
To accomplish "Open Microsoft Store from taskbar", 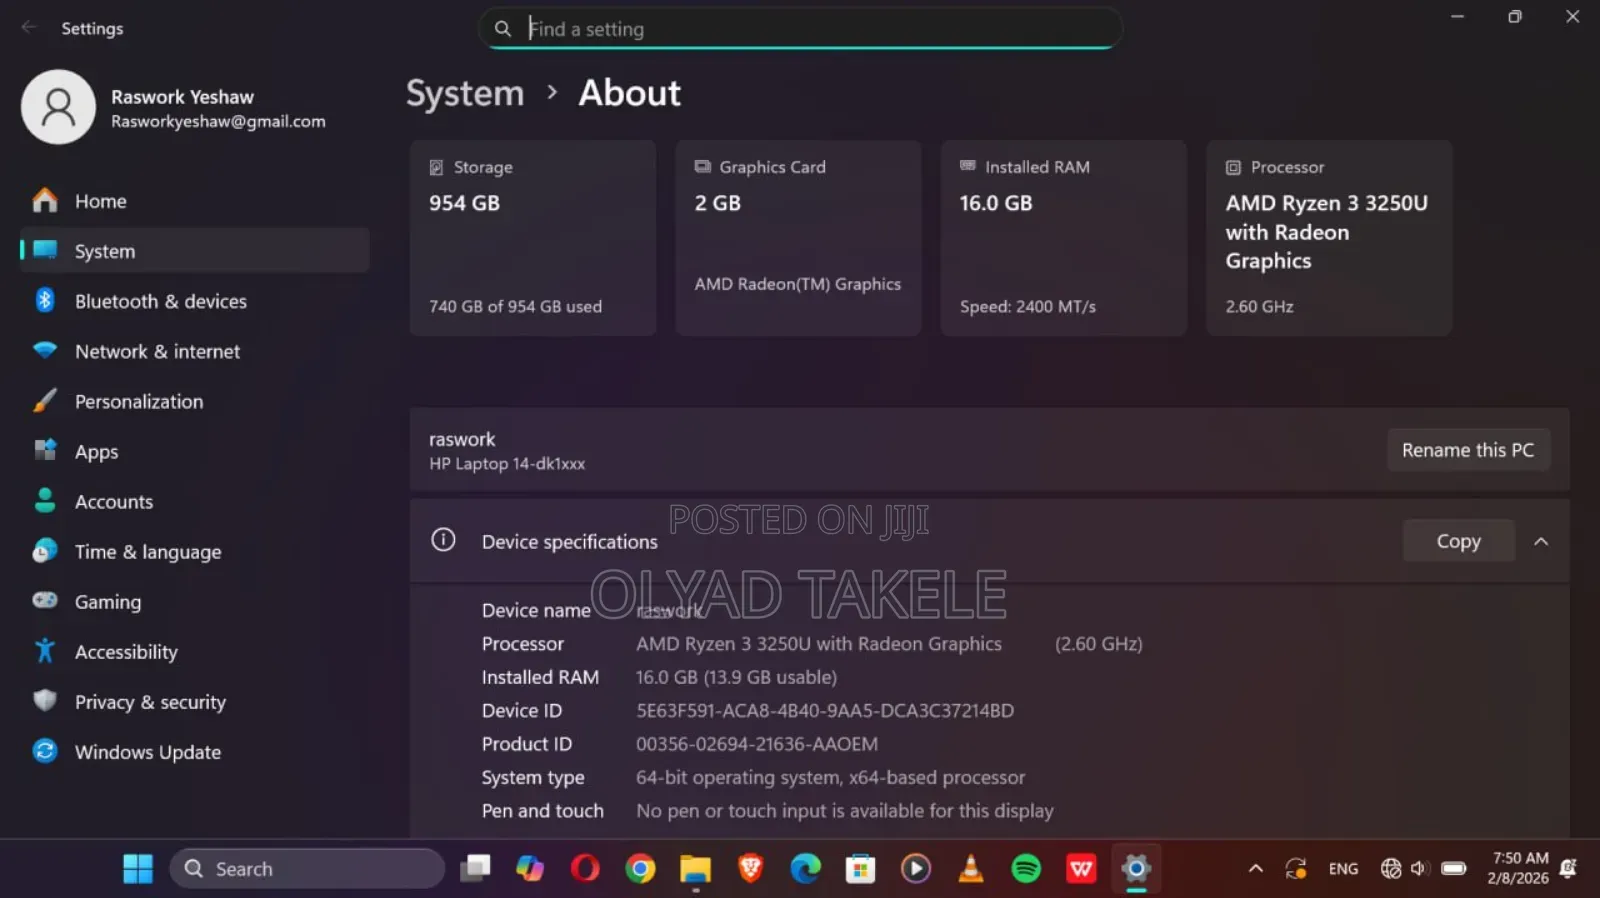I will pyautogui.click(x=860, y=868).
